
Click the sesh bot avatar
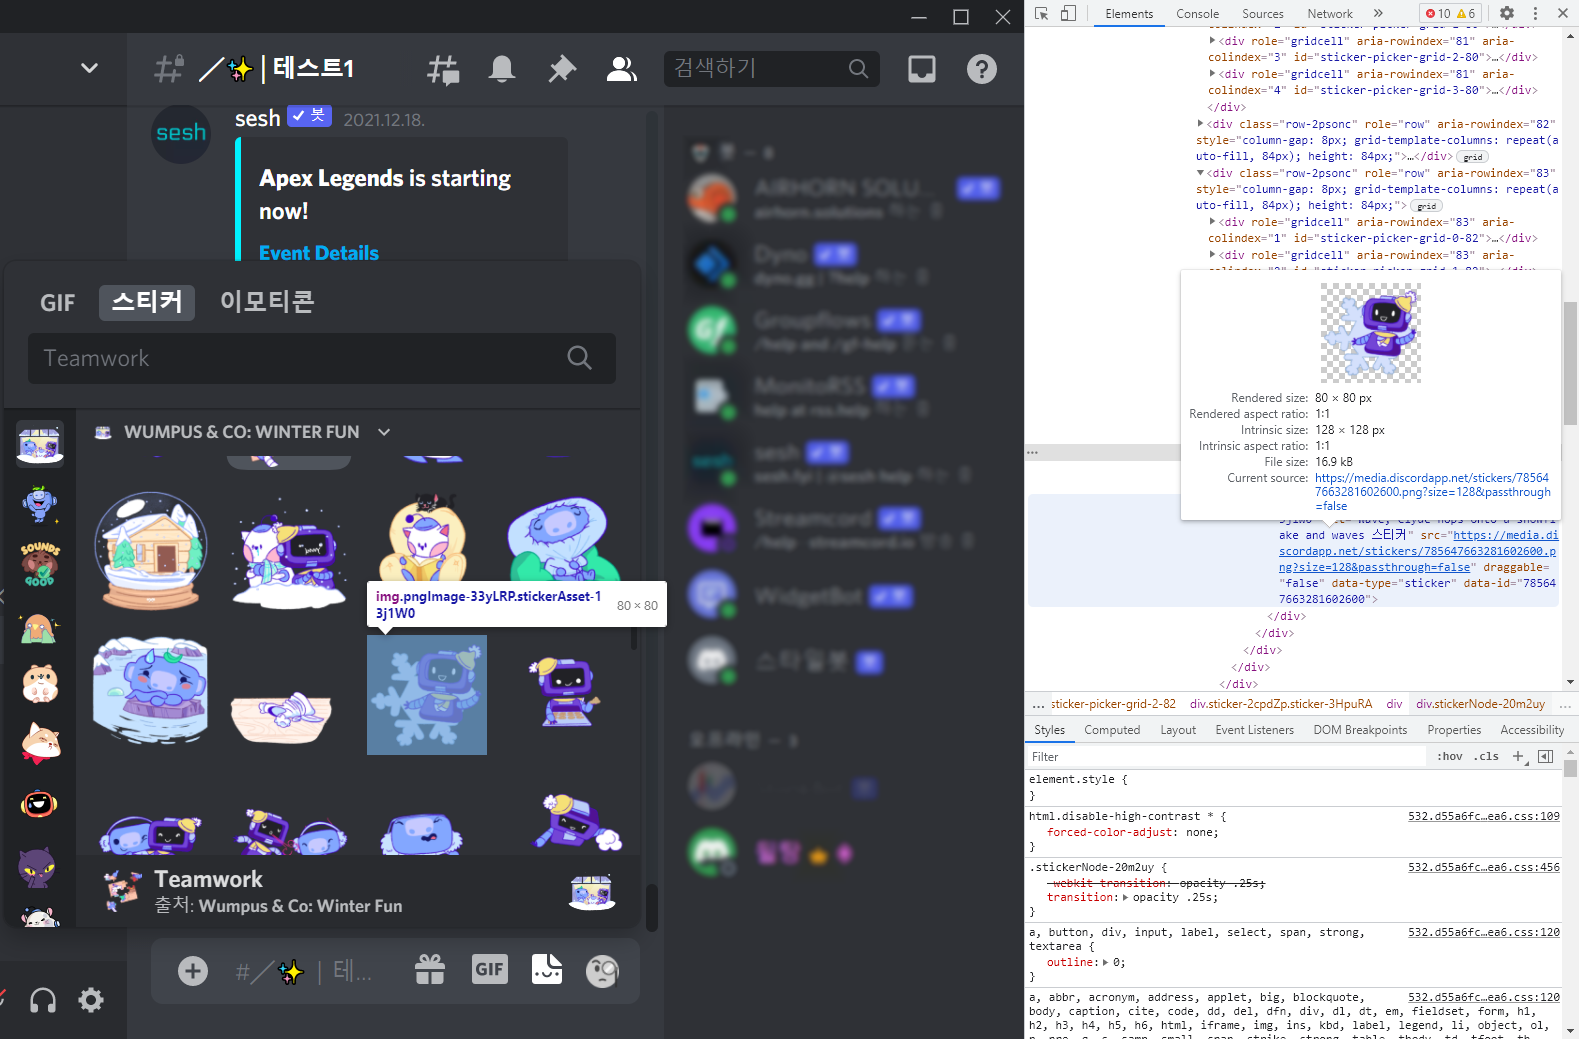(x=181, y=134)
